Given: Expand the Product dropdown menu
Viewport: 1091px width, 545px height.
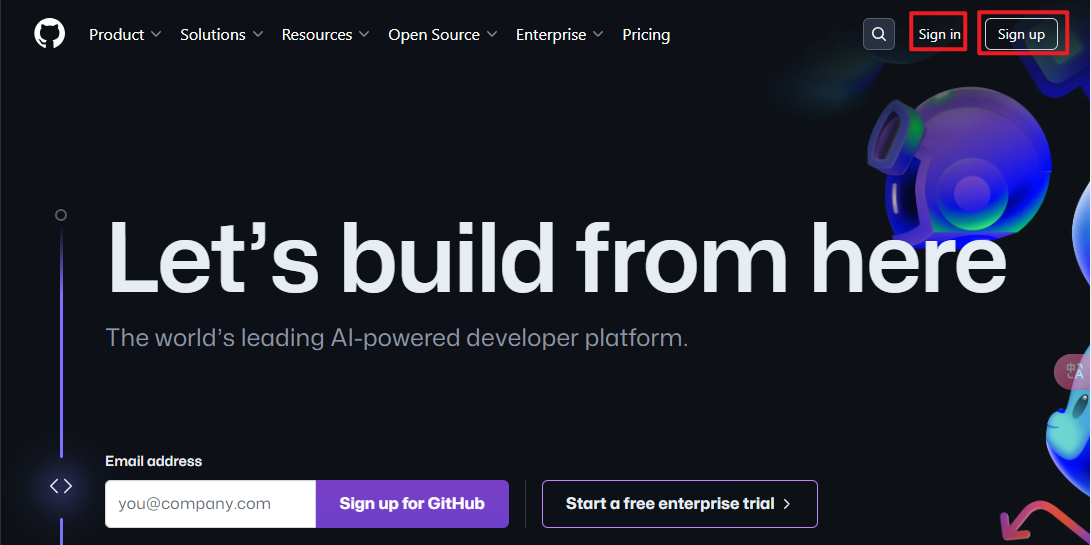Looking at the screenshot, I should click(x=124, y=34).
